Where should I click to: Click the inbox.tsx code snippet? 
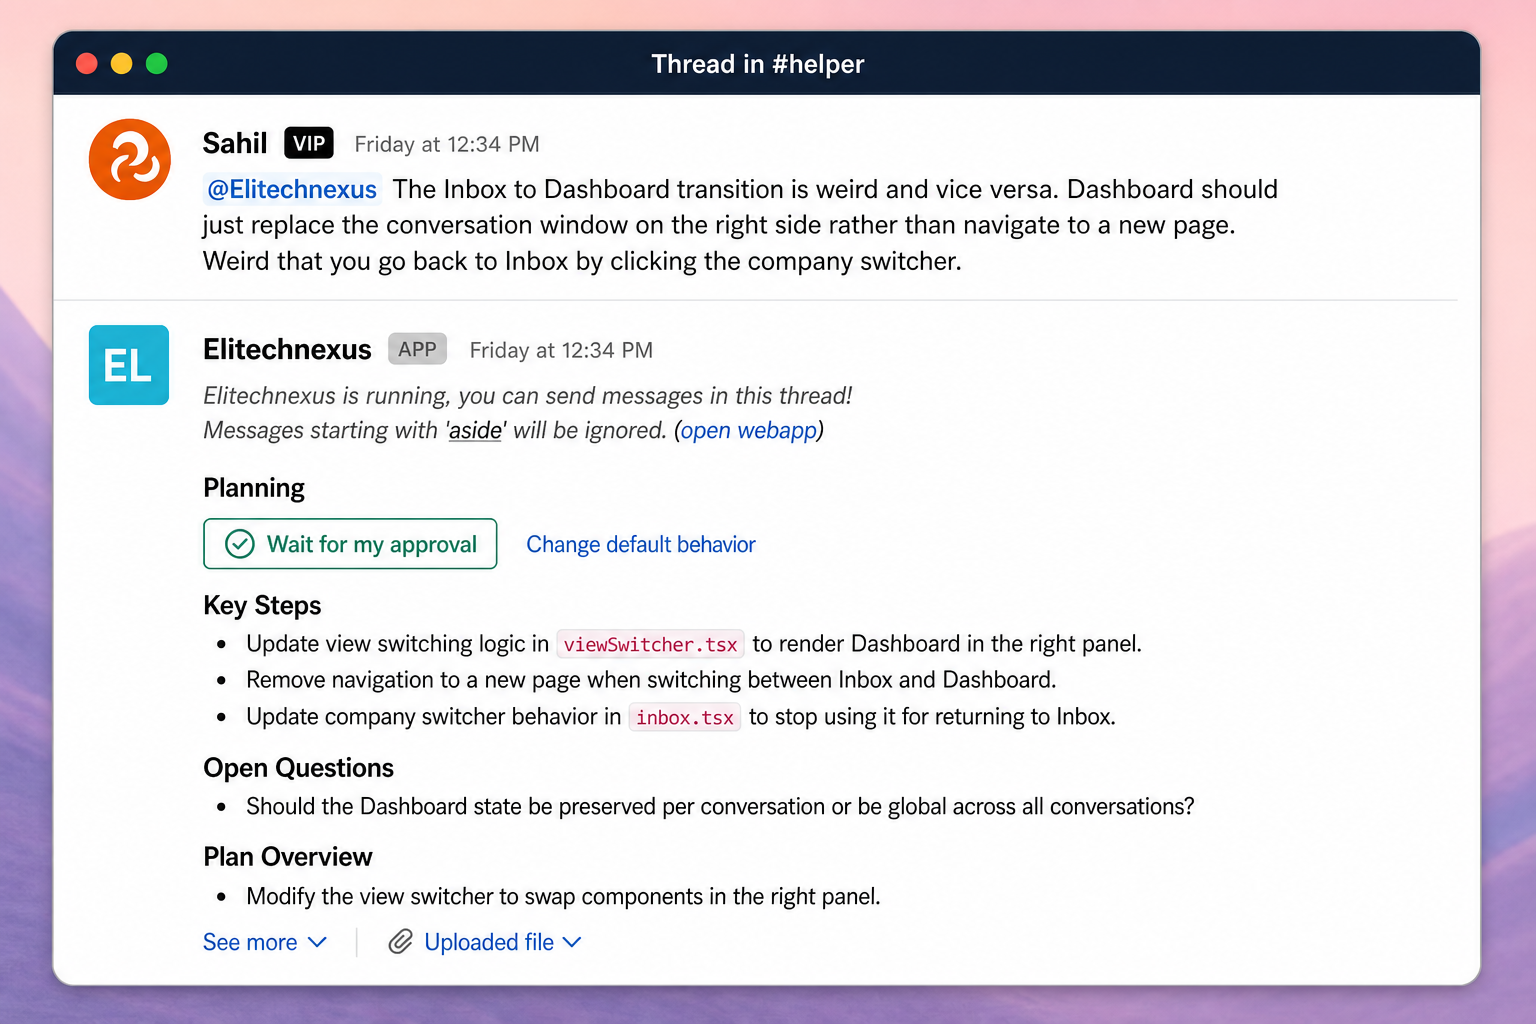(685, 718)
